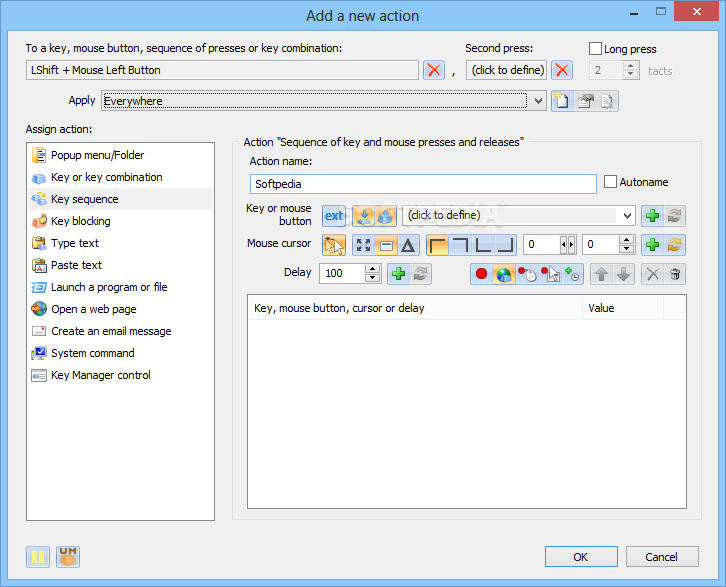The image size is (726, 587).
Task: Select the bottom-right corner anchor
Action: [505, 245]
